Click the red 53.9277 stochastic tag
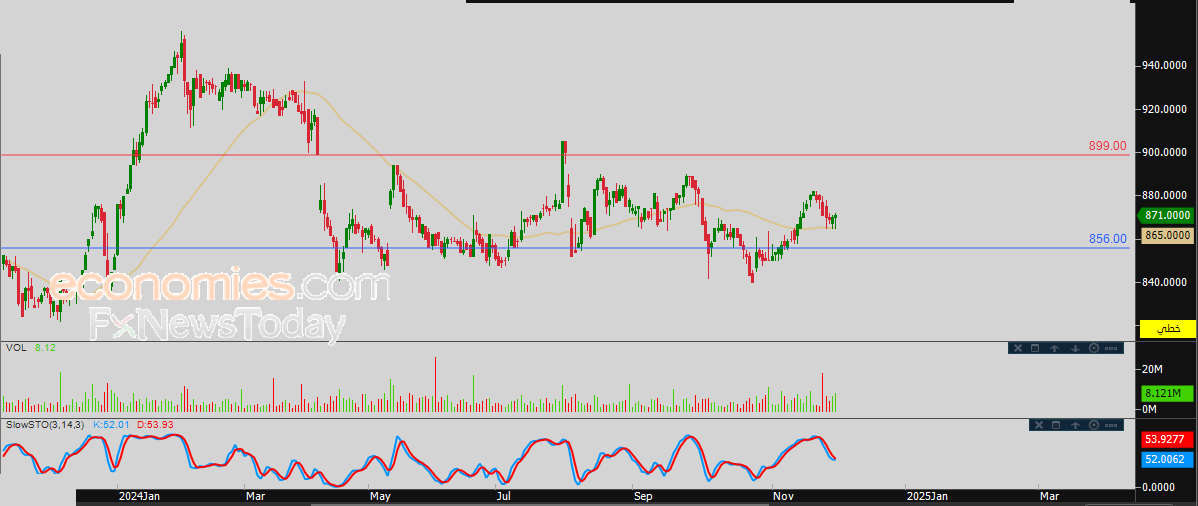1198x506 pixels. [x=1167, y=440]
